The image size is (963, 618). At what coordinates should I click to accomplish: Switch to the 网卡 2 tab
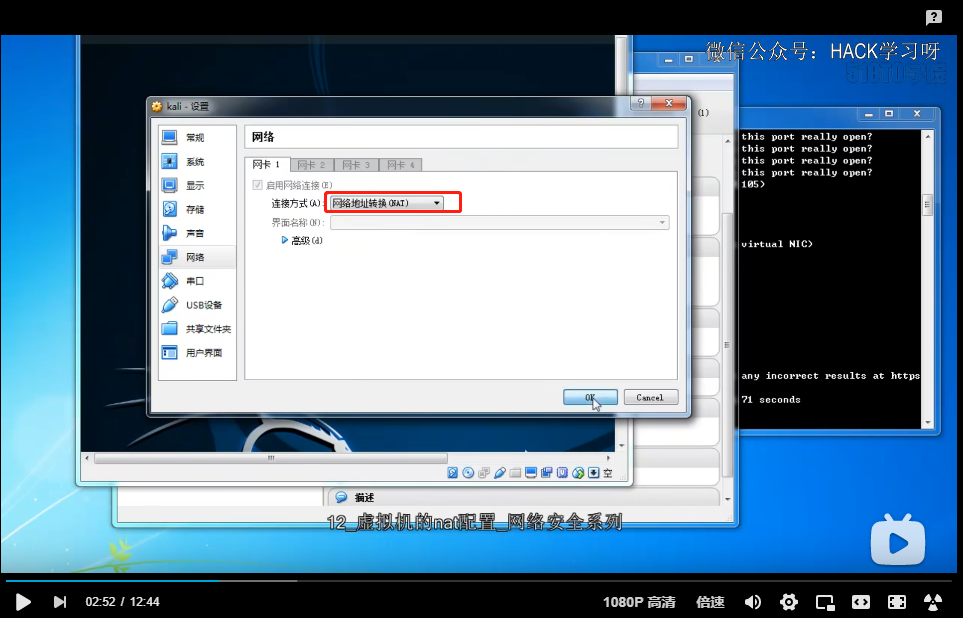point(311,165)
